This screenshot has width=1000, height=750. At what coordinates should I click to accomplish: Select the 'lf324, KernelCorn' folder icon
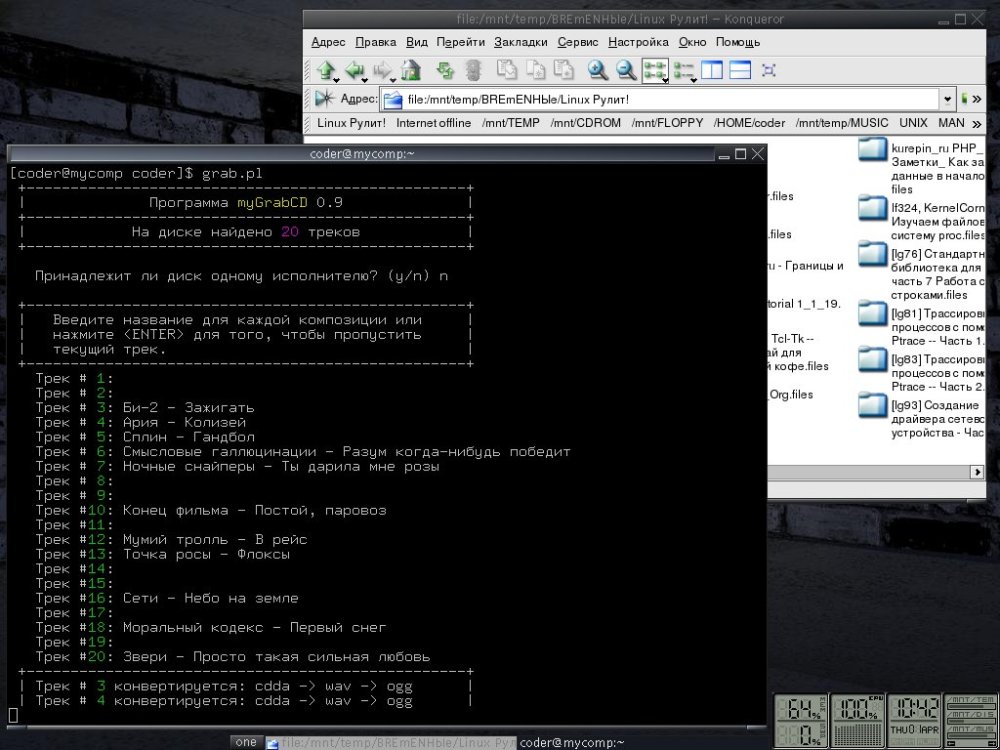point(872,209)
